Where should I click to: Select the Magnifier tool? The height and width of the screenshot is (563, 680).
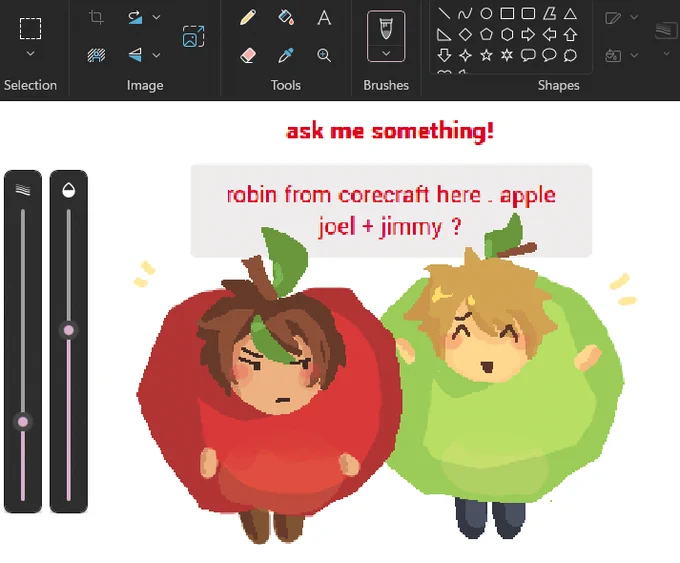tap(324, 55)
